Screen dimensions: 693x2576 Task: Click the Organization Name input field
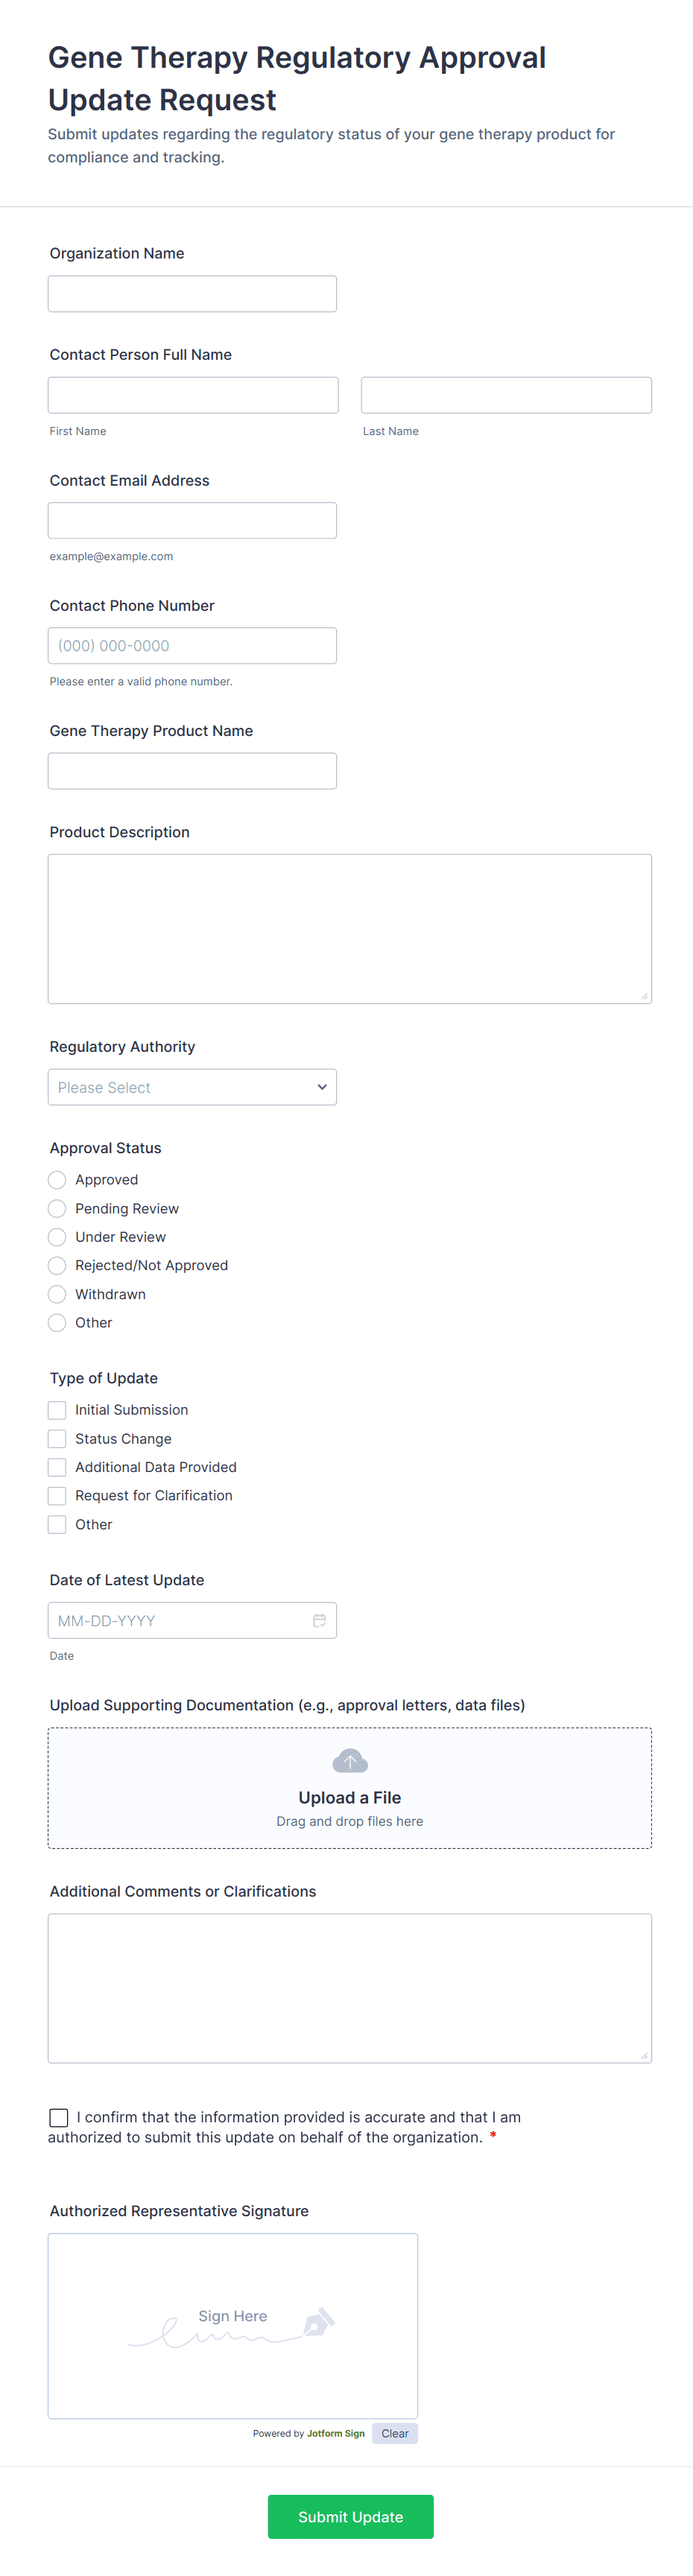pyautogui.click(x=192, y=294)
